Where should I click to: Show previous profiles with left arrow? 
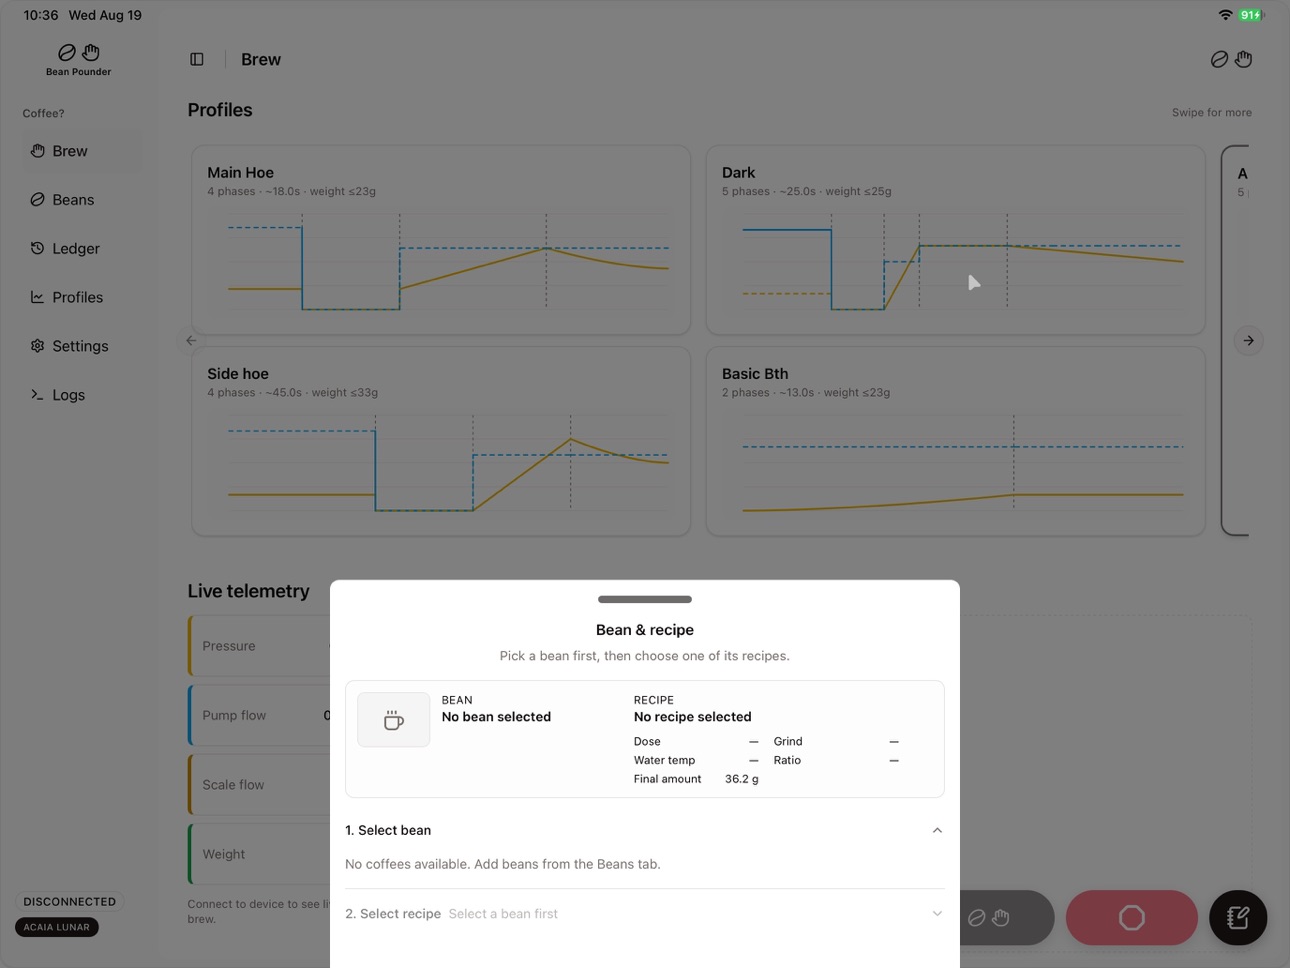191,340
